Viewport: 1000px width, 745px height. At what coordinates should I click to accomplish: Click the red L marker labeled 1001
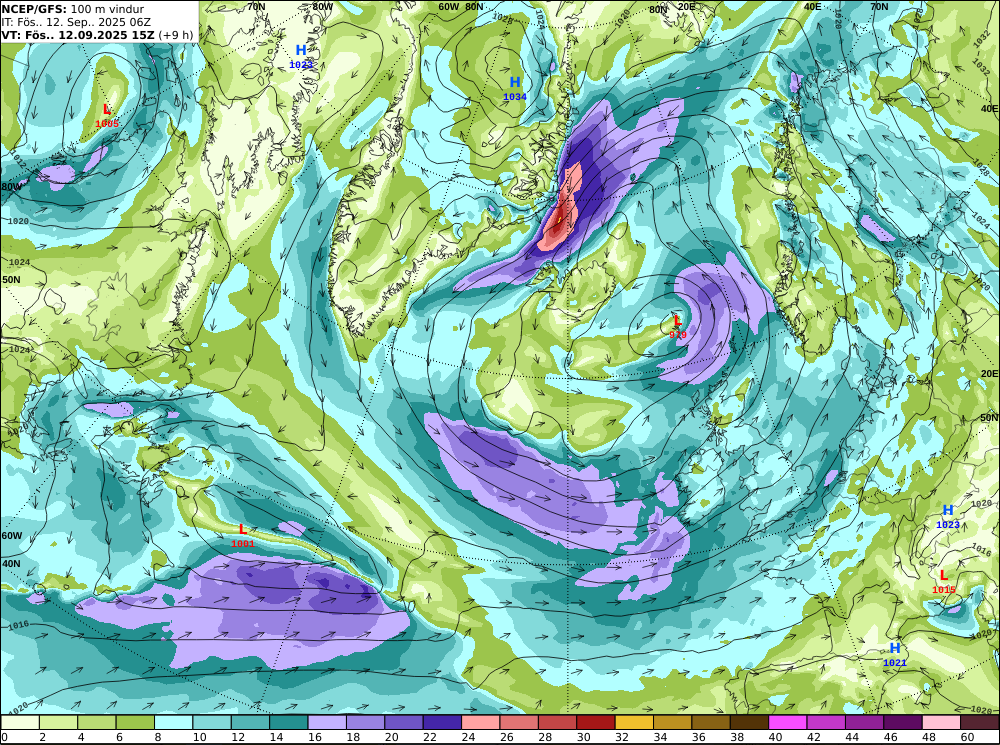click(x=243, y=529)
